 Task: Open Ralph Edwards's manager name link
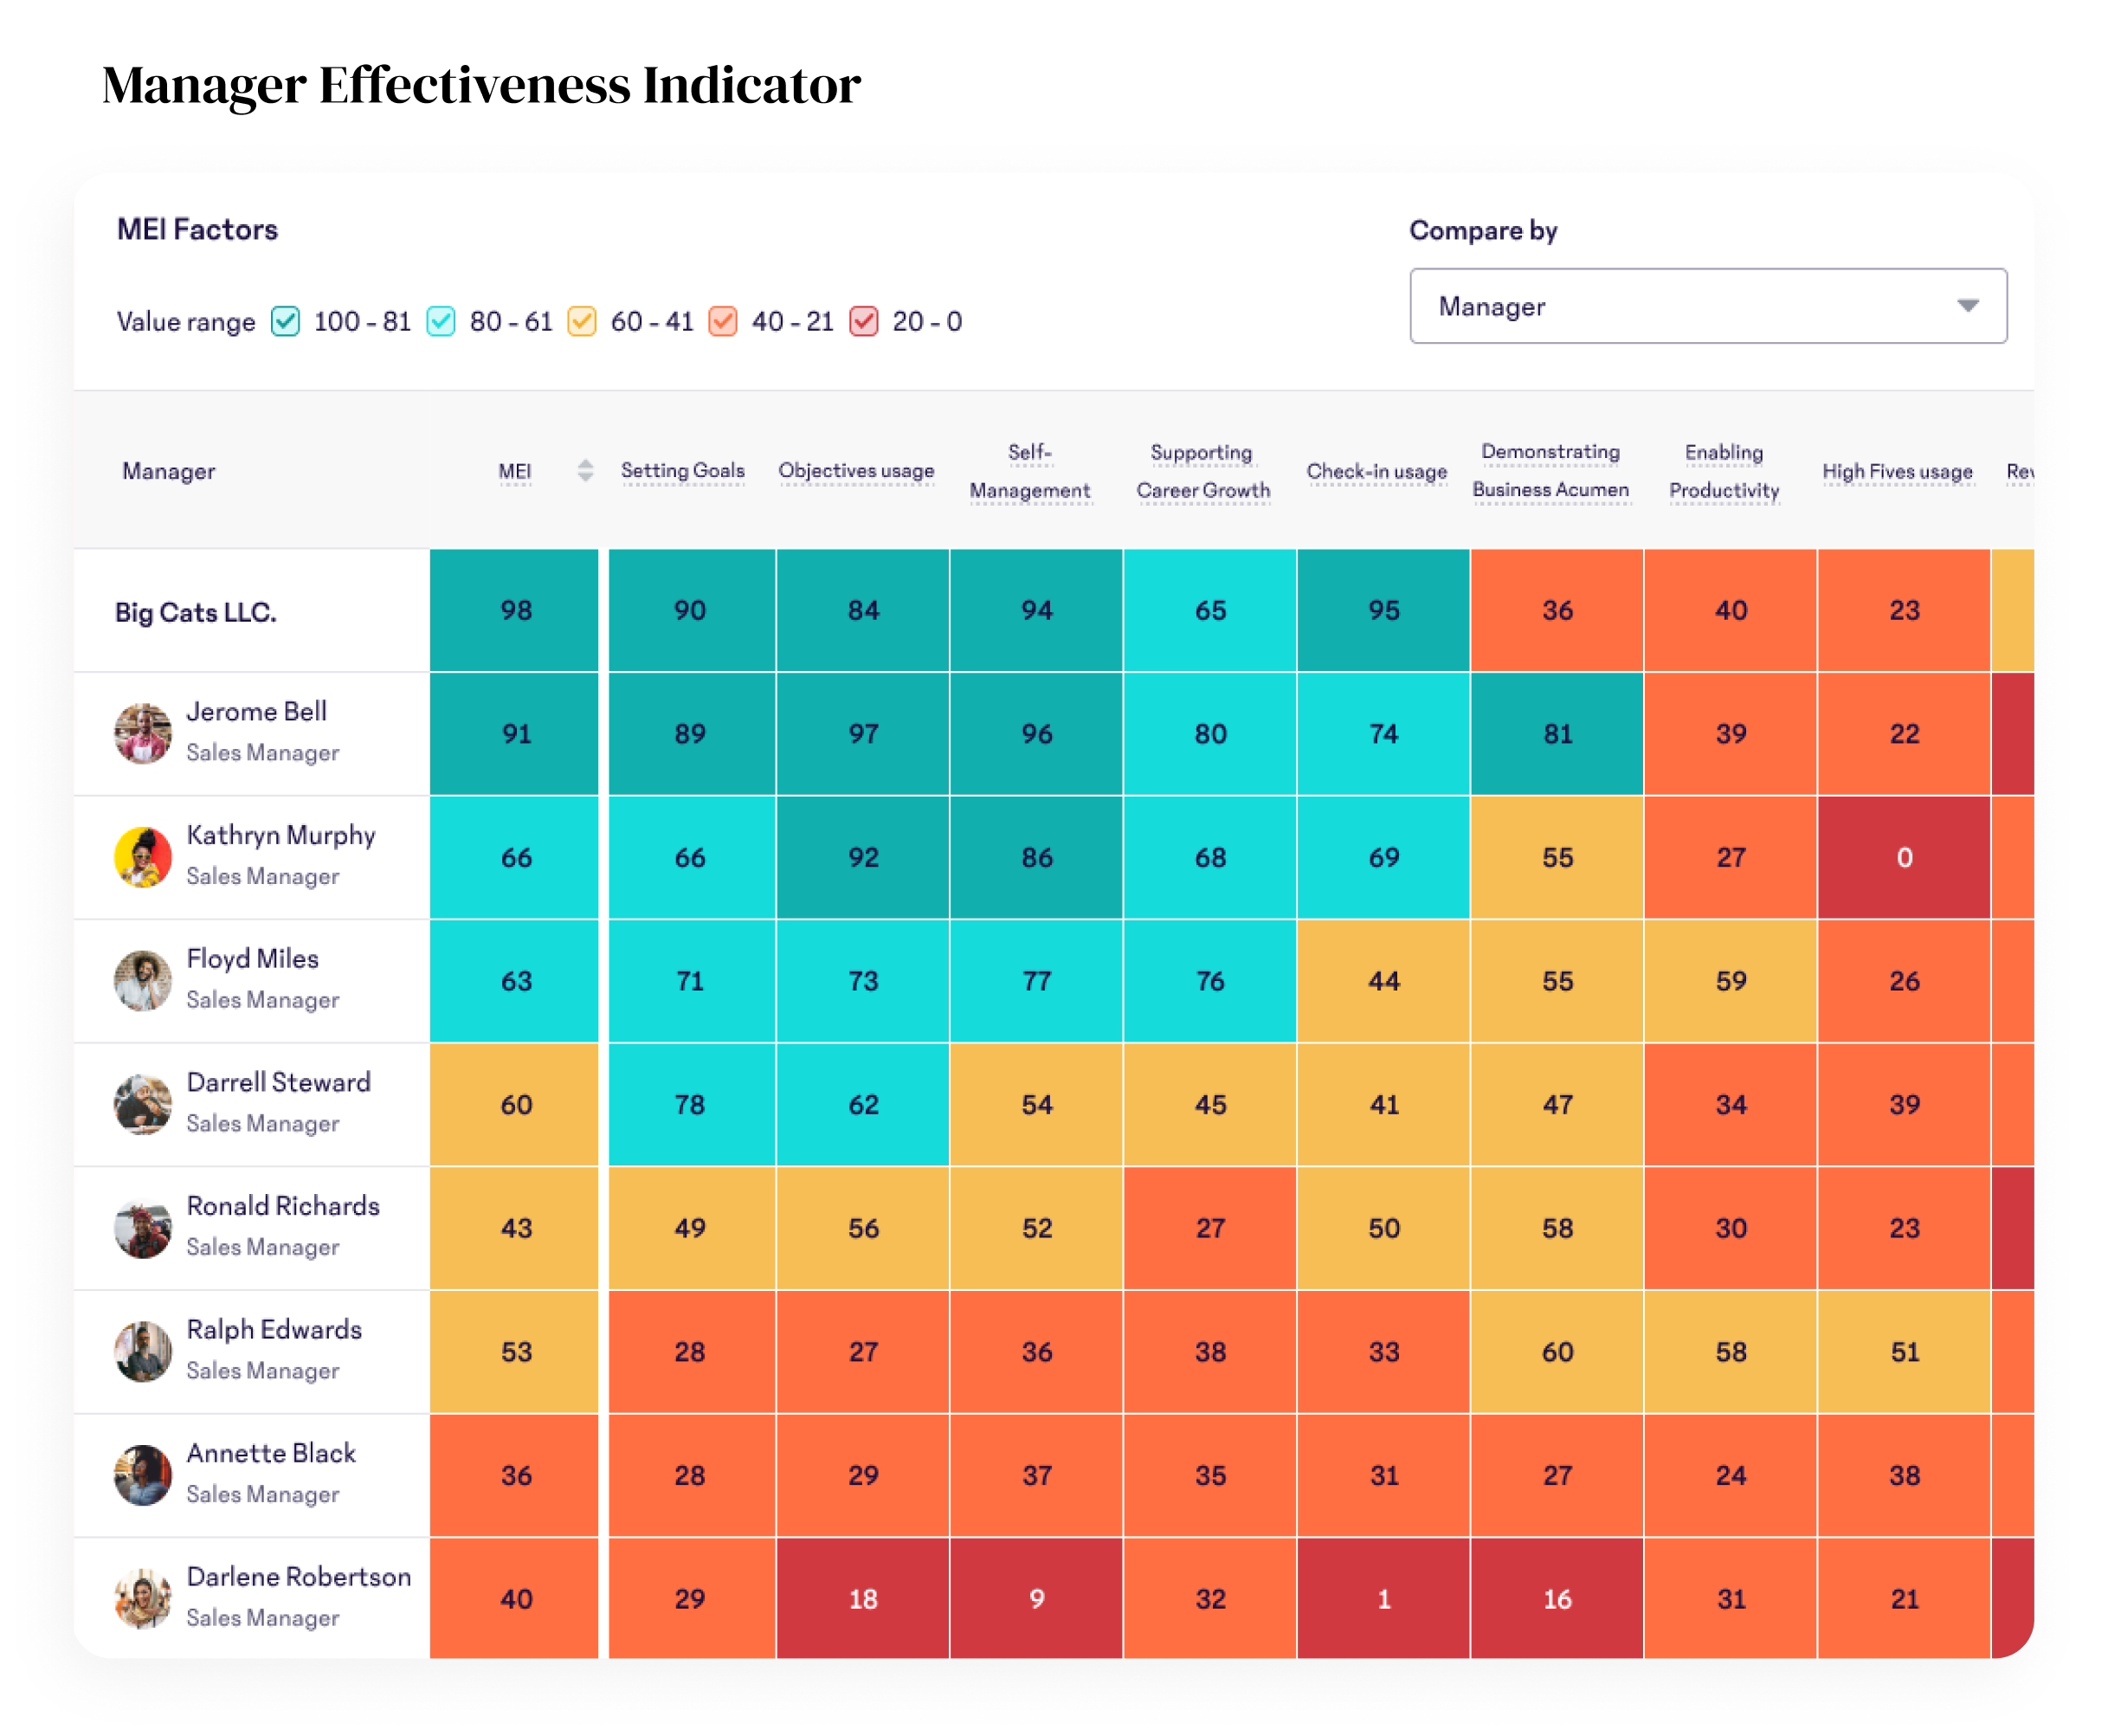(x=274, y=1329)
